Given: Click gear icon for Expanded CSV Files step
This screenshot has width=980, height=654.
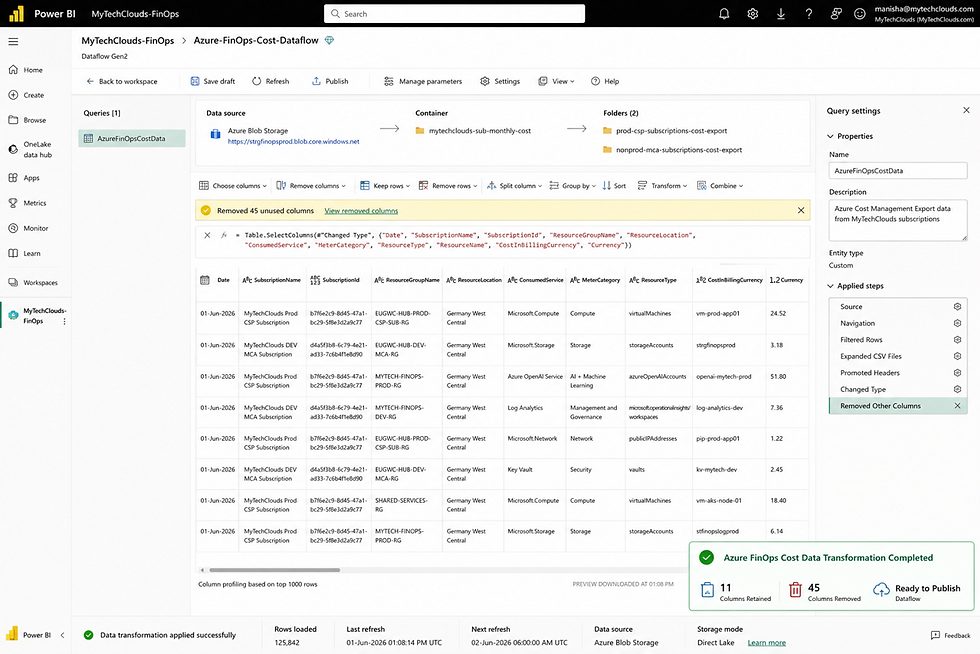Looking at the screenshot, I should tap(957, 356).
